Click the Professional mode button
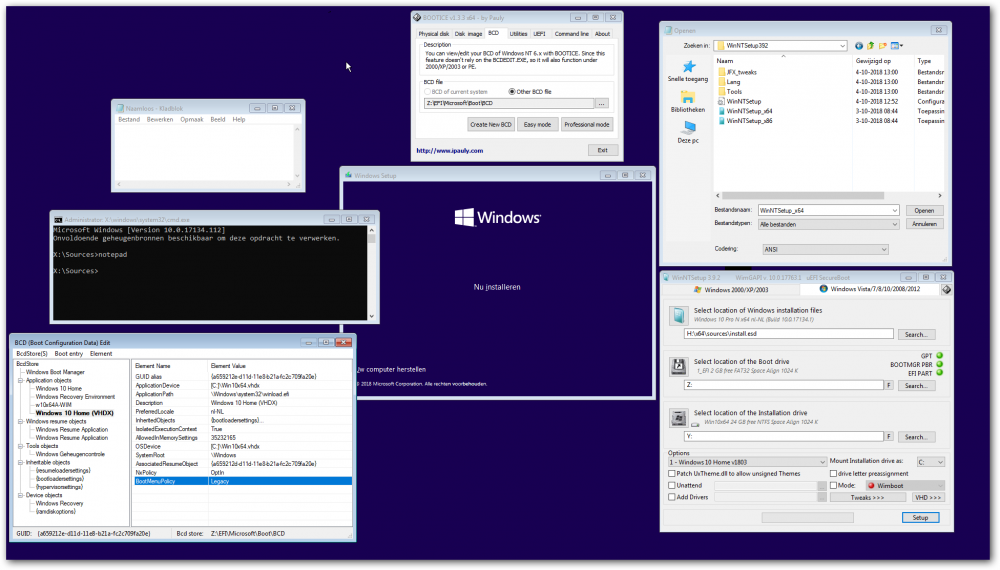Image resolution: width=1000 pixels, height=570 pixels. click(x=587, y=125)
